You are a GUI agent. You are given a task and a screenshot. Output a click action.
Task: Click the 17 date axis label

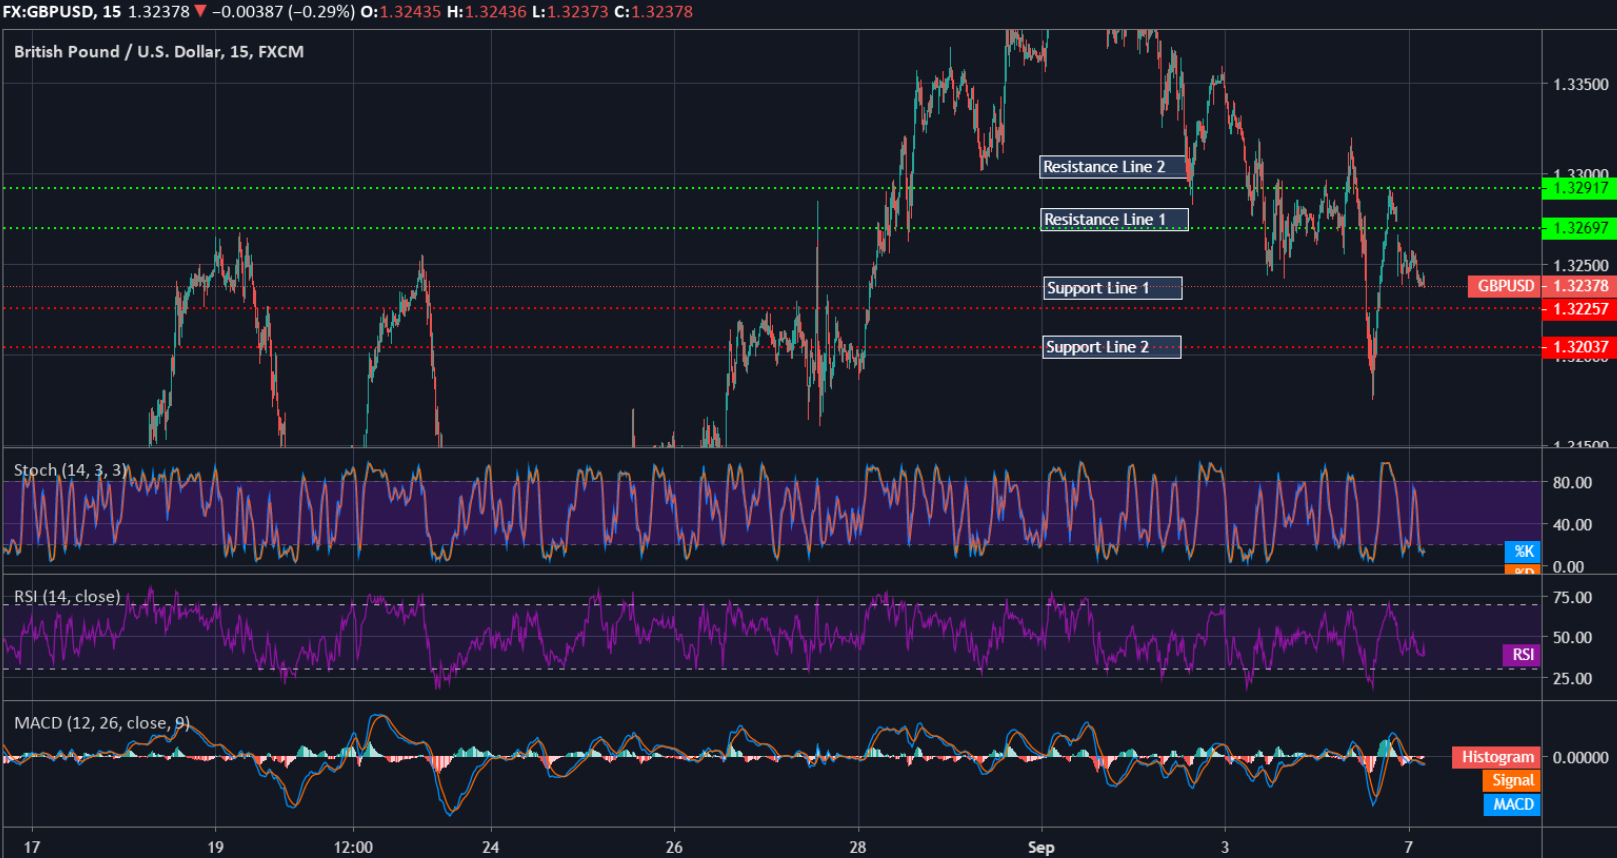[x=32, y=848]
